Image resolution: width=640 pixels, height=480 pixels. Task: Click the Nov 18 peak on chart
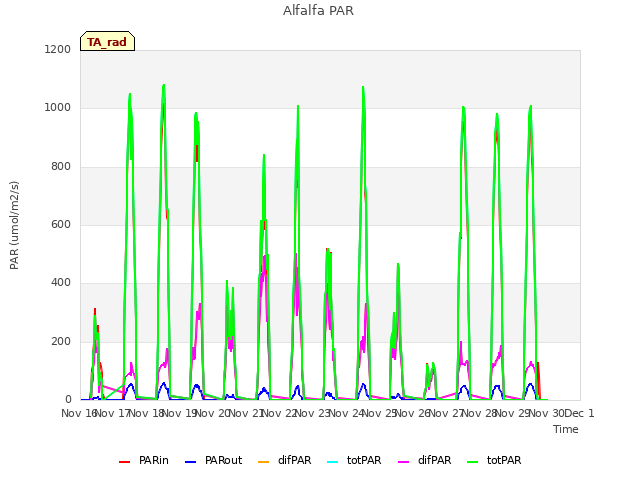pyautogui.click(x=164, y=85)
